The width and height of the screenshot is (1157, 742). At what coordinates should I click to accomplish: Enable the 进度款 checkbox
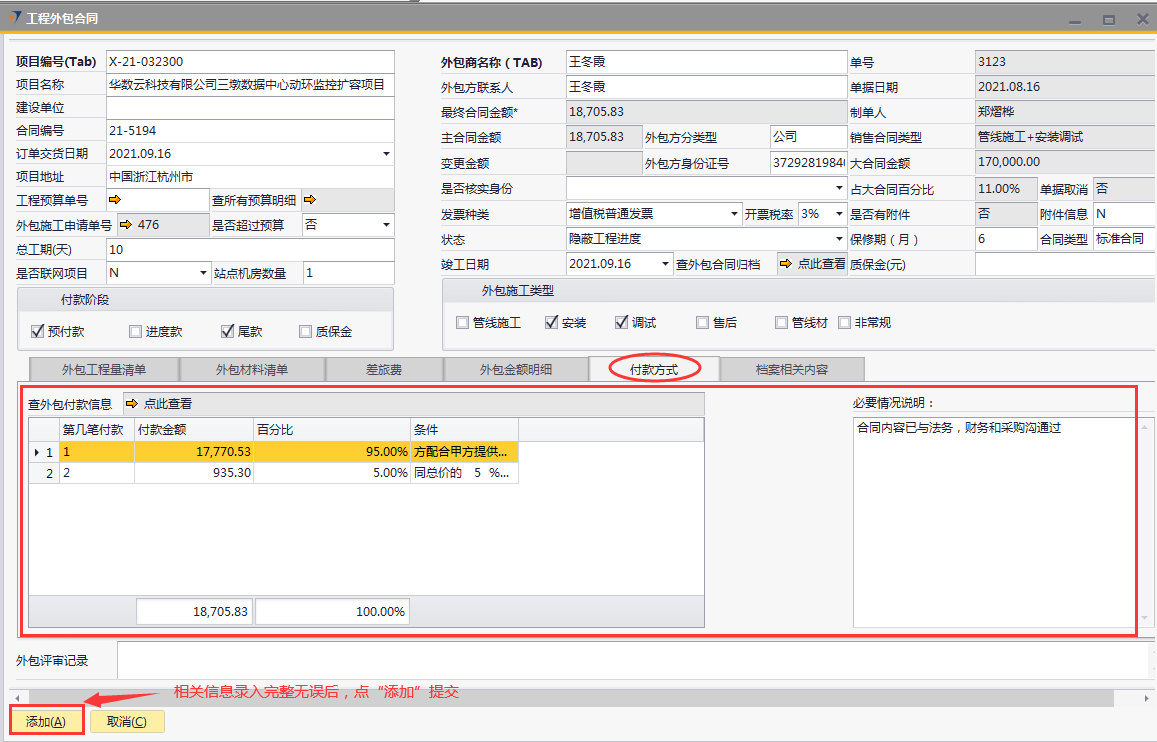136,332
